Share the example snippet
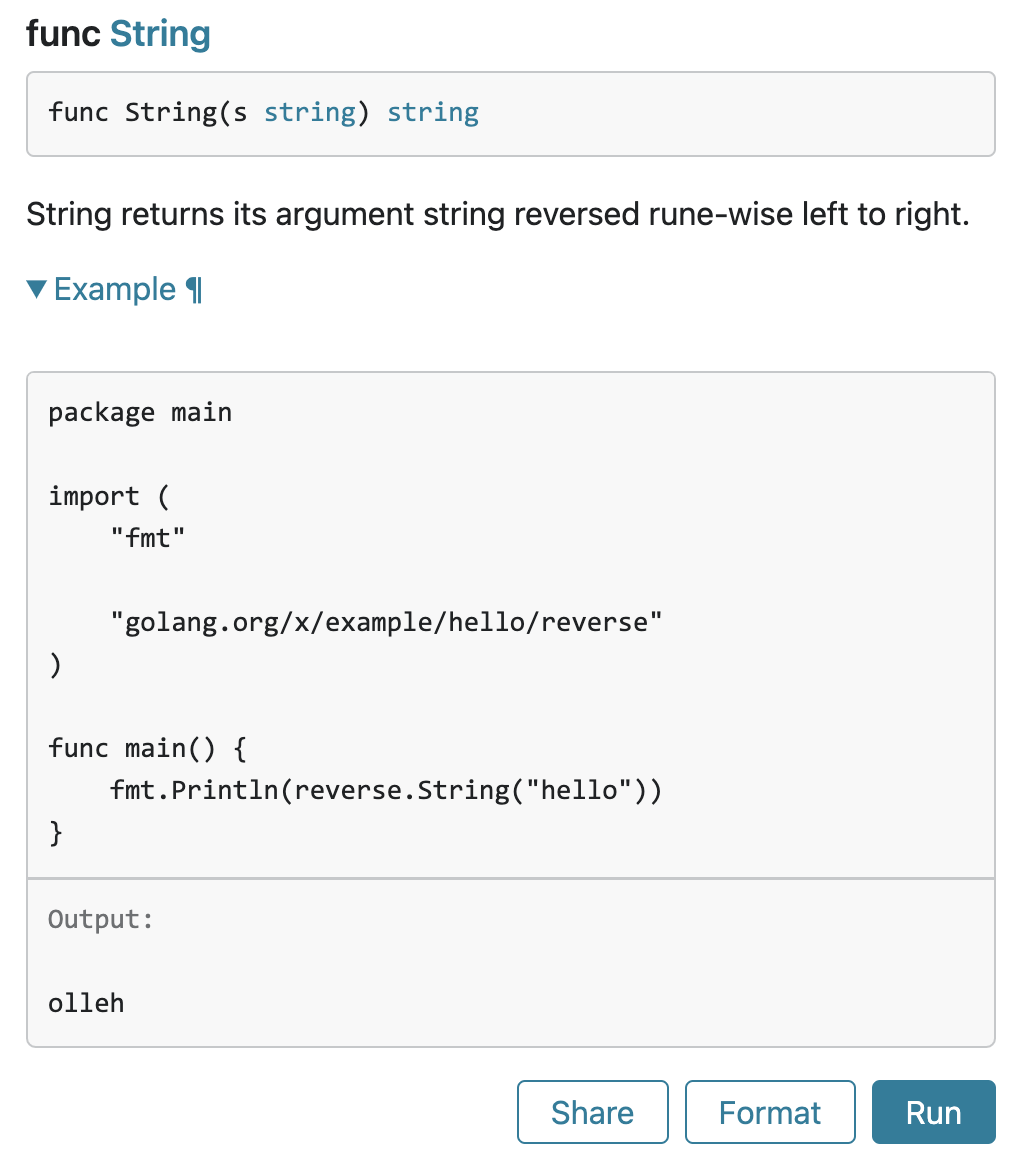1034x1168 pixels. point(592,1112)
